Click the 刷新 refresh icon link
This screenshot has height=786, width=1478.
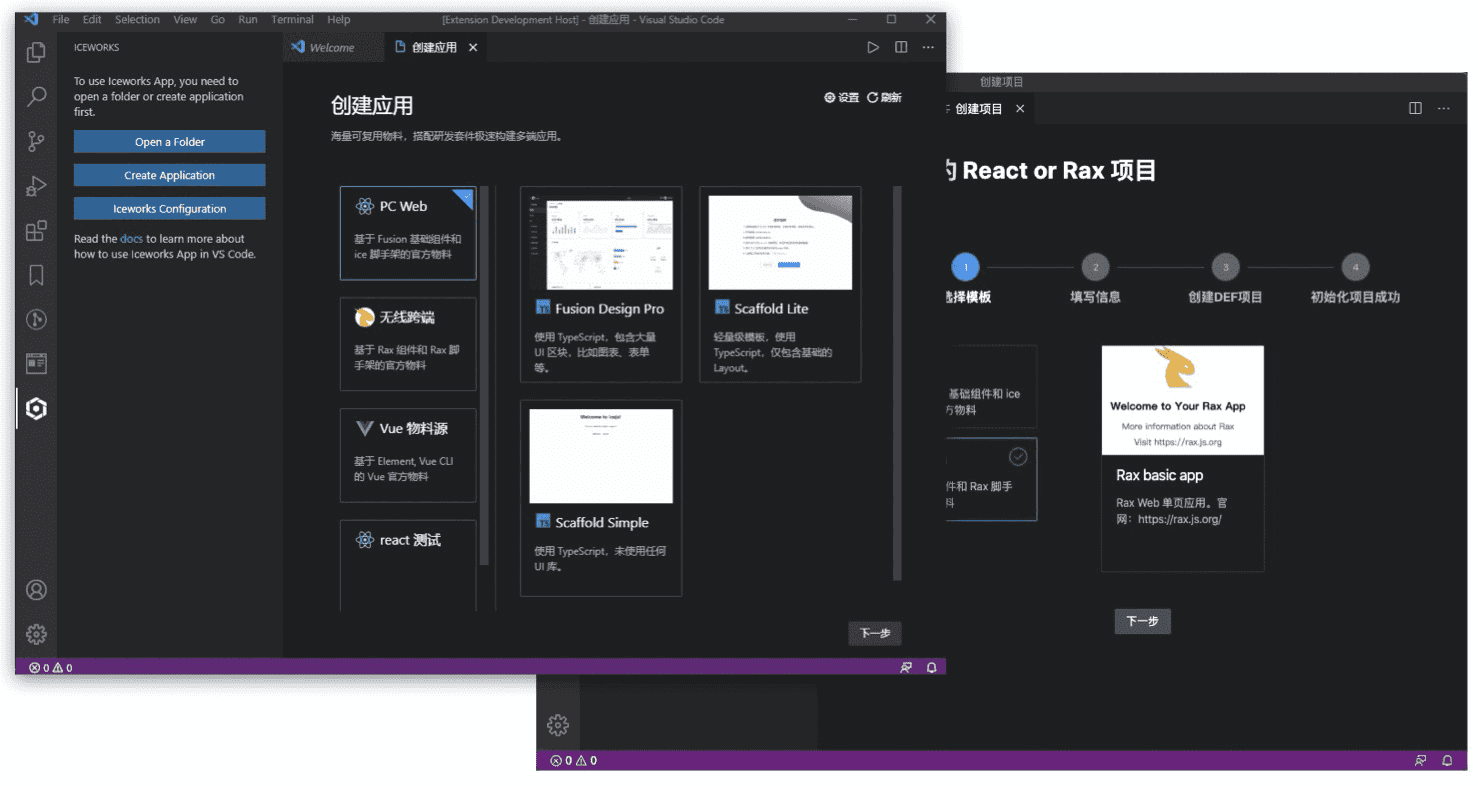(x=884, y=97)
